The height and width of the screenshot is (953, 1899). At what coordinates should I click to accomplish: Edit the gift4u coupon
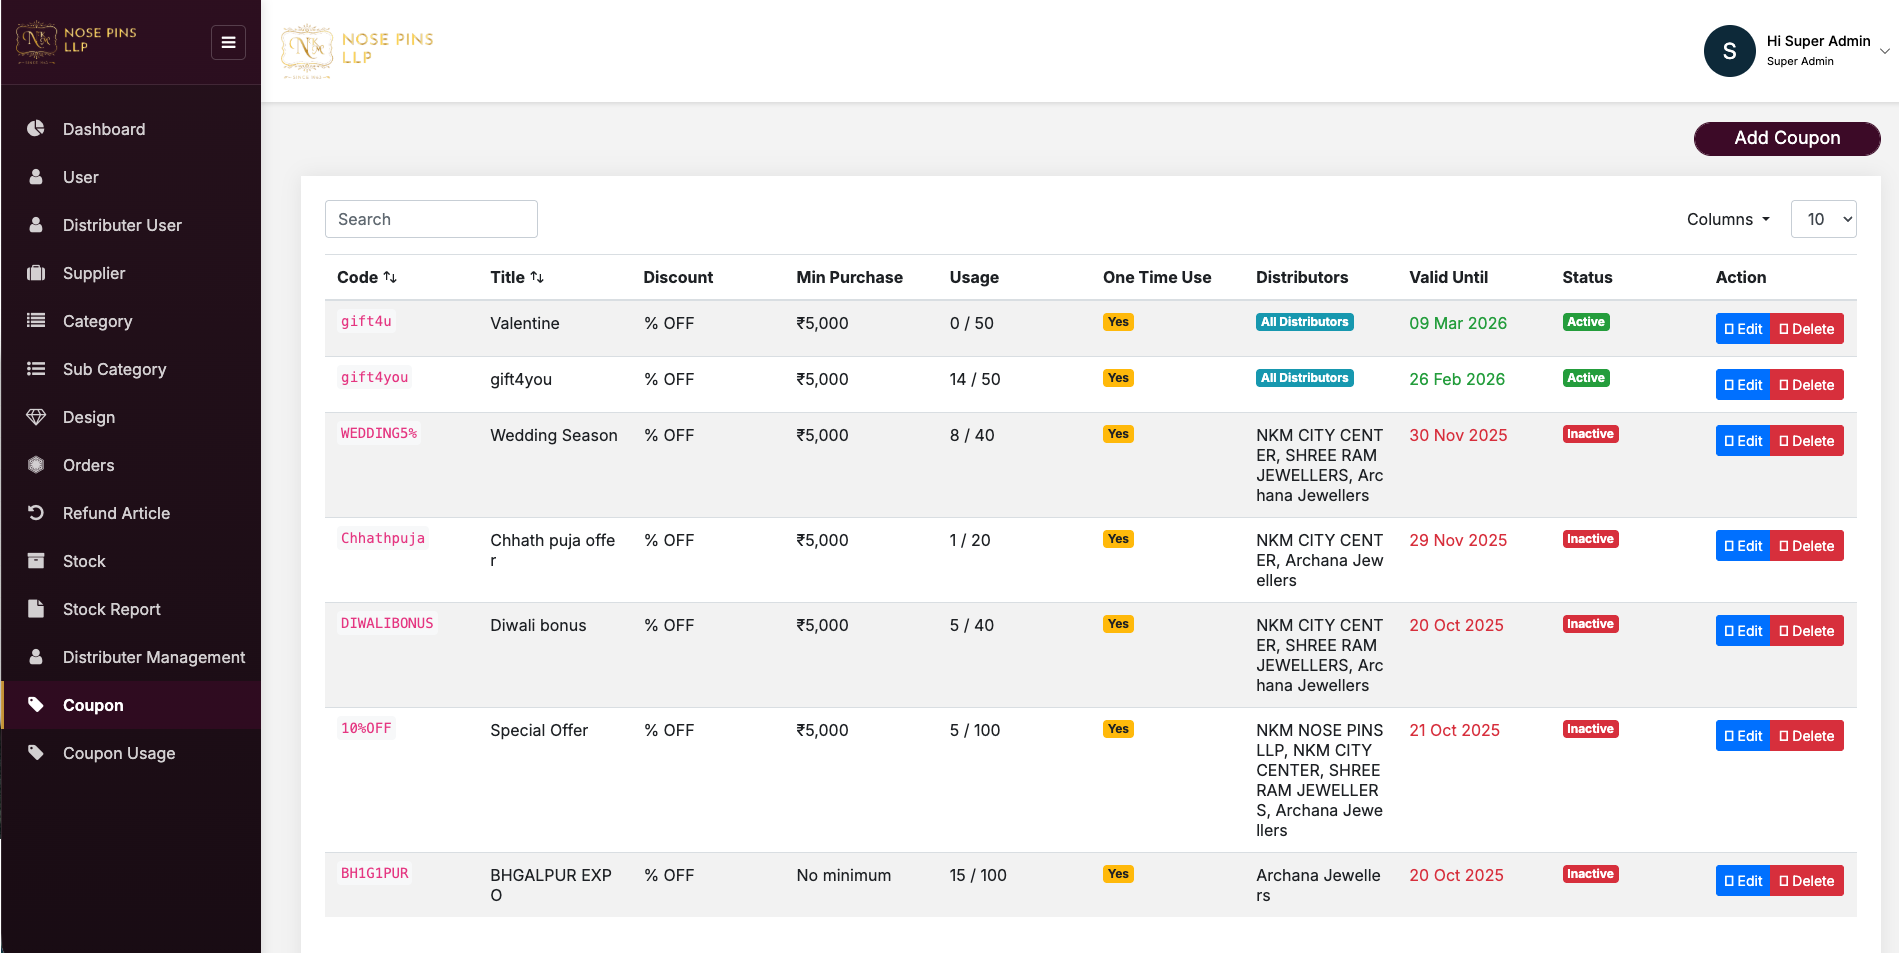point(1742,329)
